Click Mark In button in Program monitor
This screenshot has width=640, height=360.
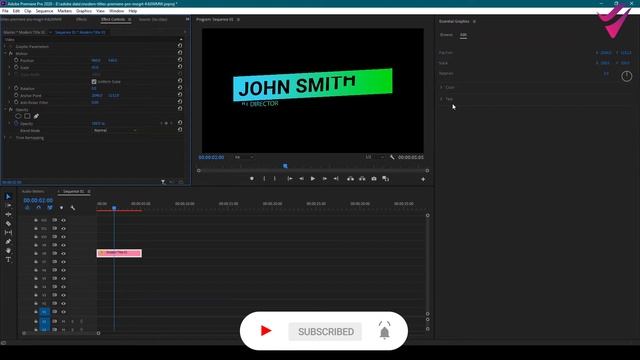[x=264, y=179]
